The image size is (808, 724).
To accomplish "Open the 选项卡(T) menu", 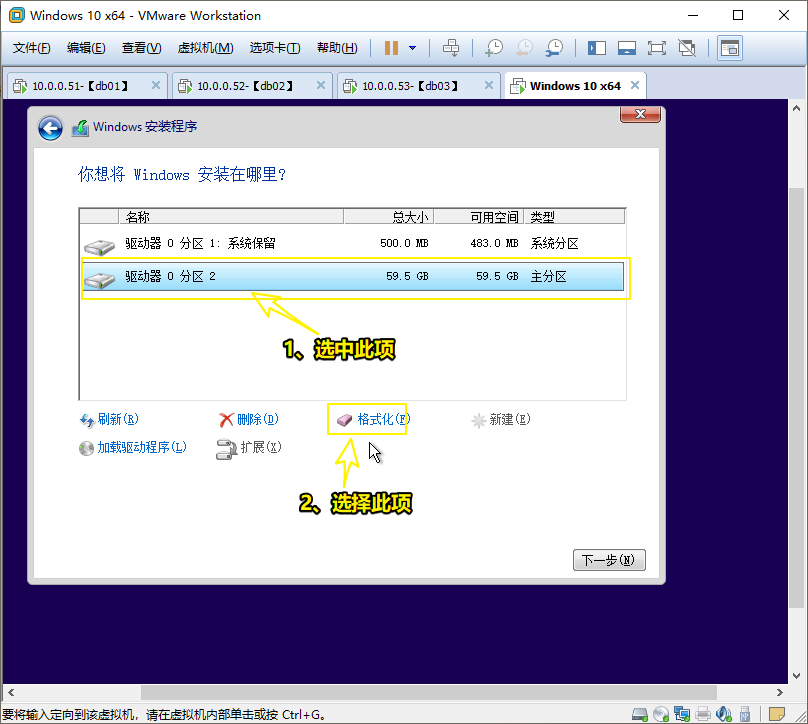I will 275,48.
